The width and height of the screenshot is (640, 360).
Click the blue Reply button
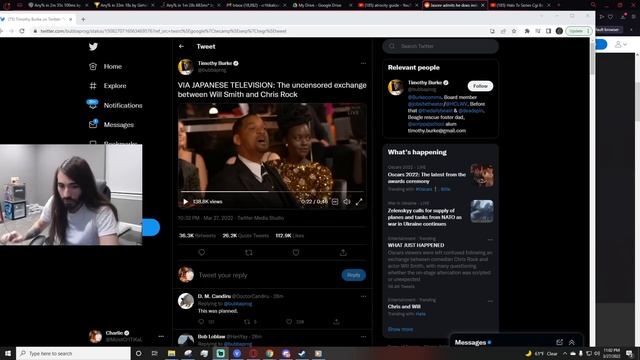pos(353,275)
